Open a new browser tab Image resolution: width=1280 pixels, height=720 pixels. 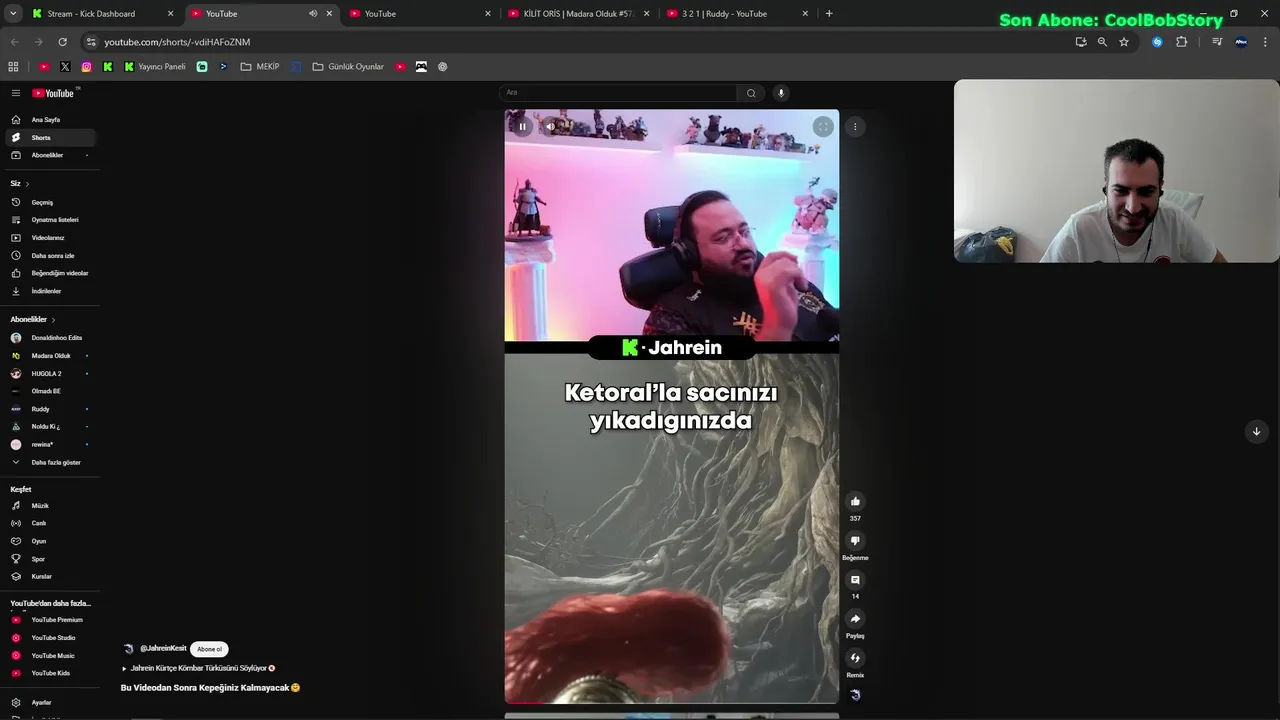(x=829, y=14)
